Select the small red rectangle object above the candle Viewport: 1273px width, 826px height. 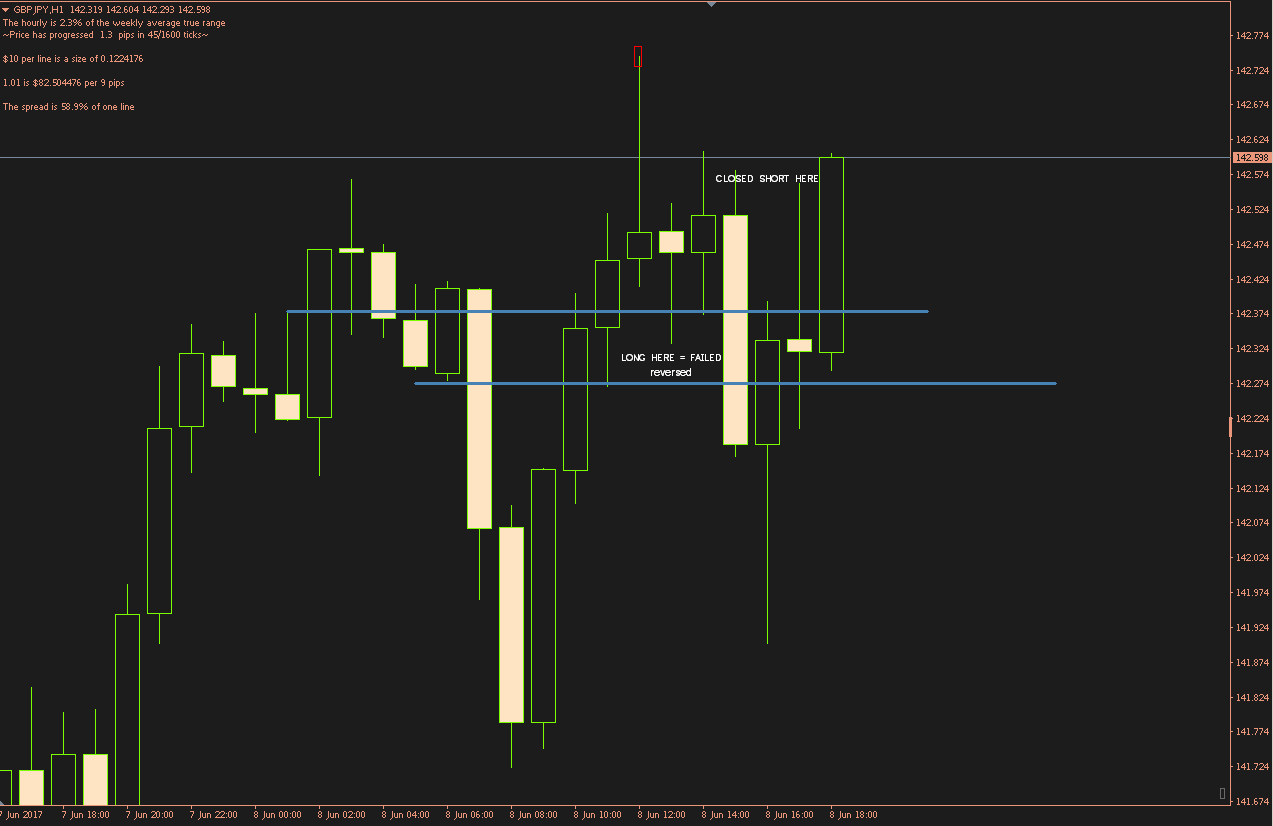pos(638,56)
